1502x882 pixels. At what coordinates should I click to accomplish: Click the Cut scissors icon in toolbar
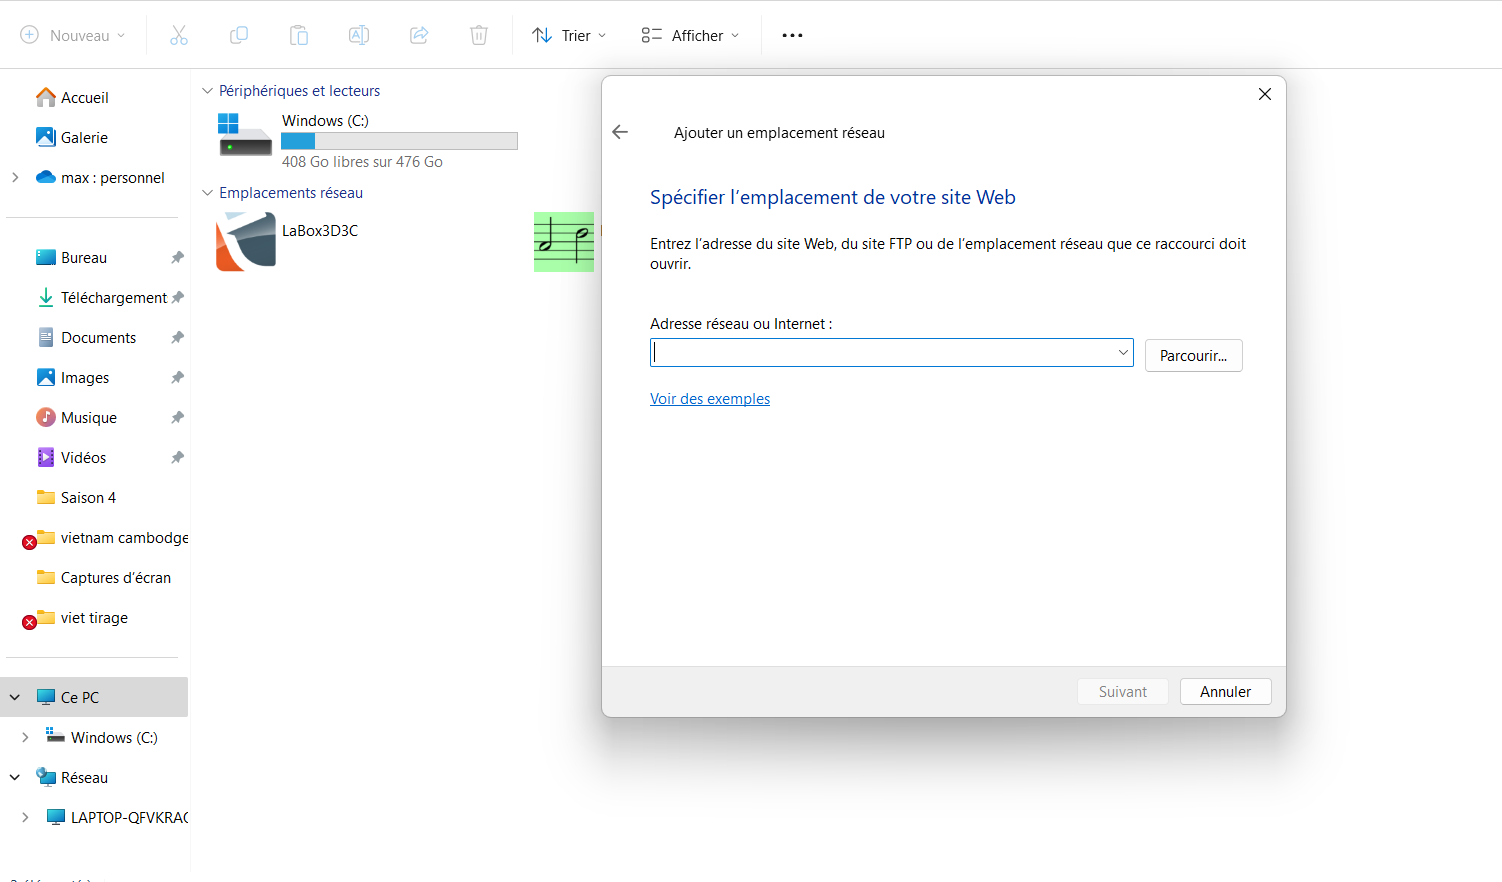tap(179, 36)
